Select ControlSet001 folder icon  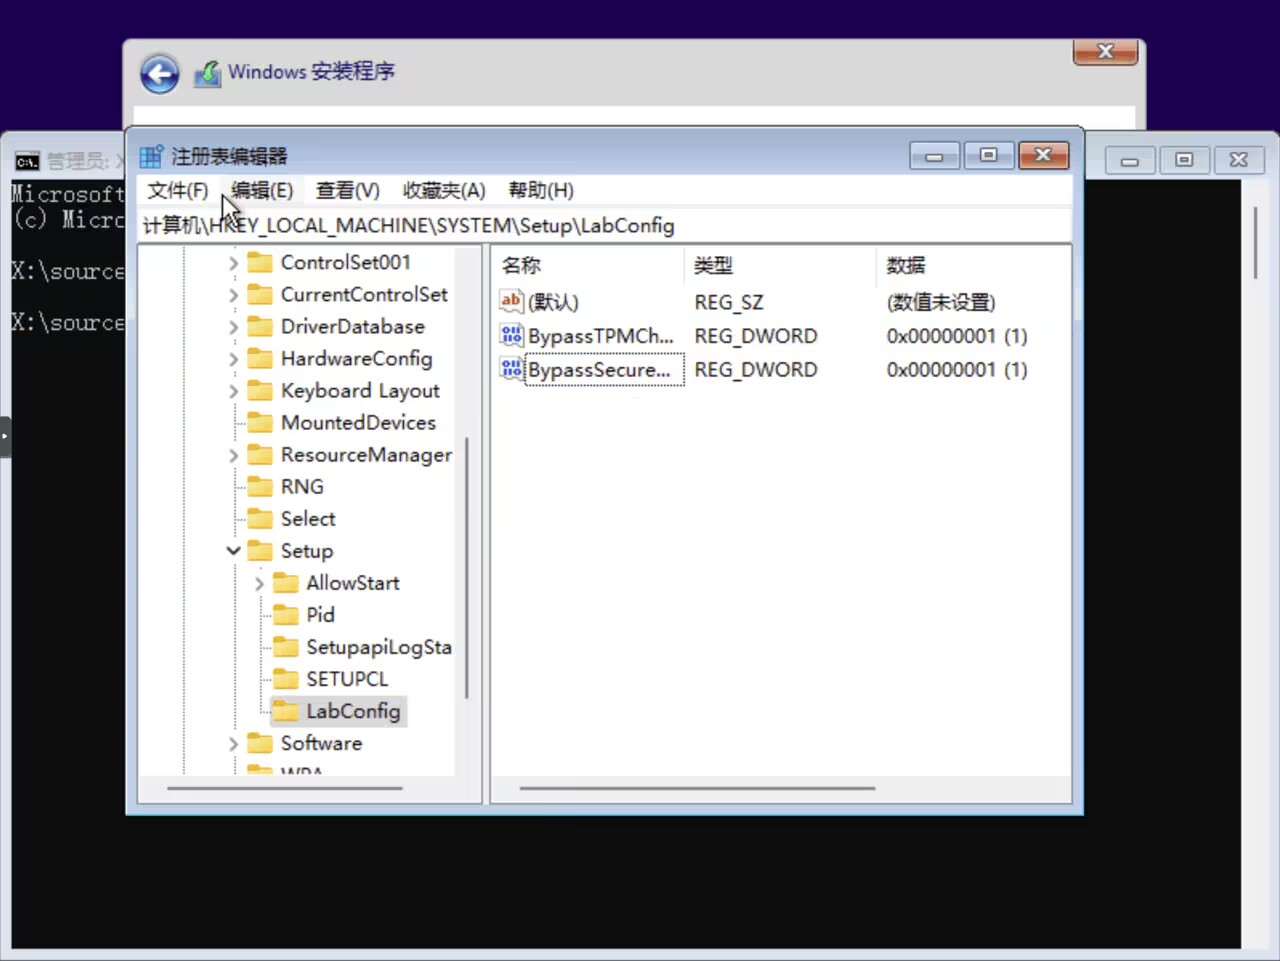coord(260,262)
